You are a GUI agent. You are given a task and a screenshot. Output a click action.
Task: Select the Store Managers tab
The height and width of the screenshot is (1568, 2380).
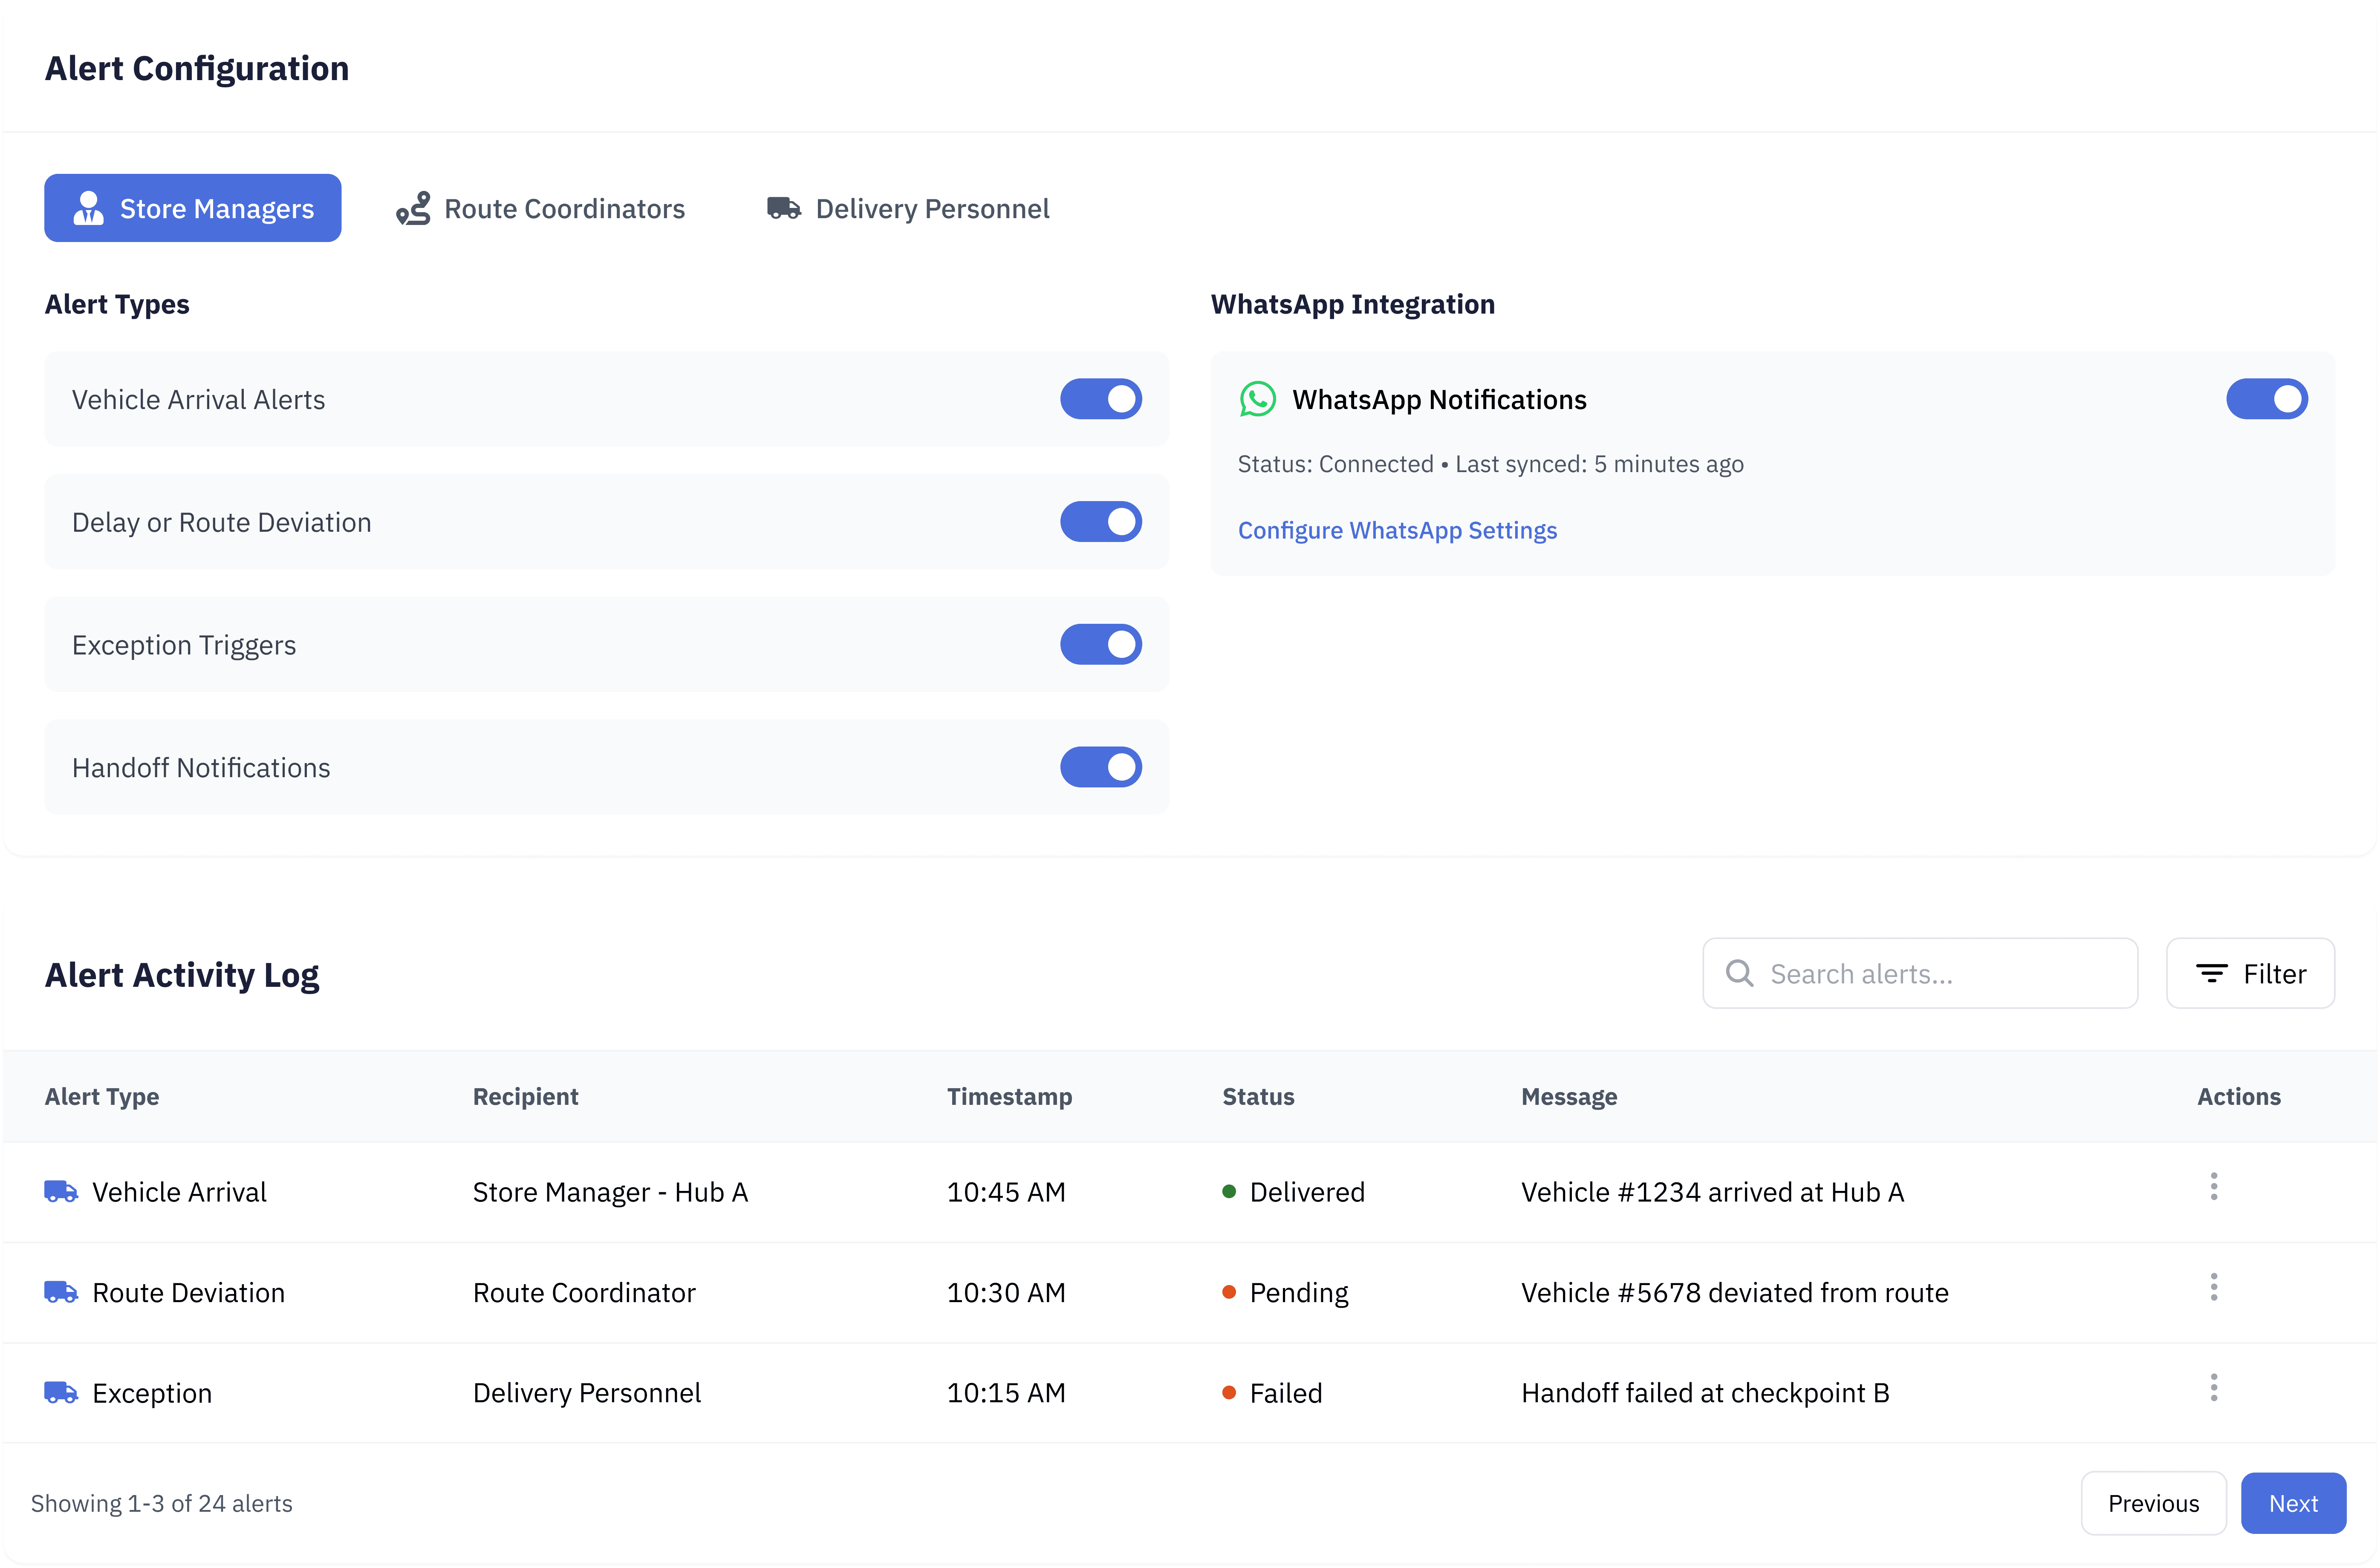193,208
